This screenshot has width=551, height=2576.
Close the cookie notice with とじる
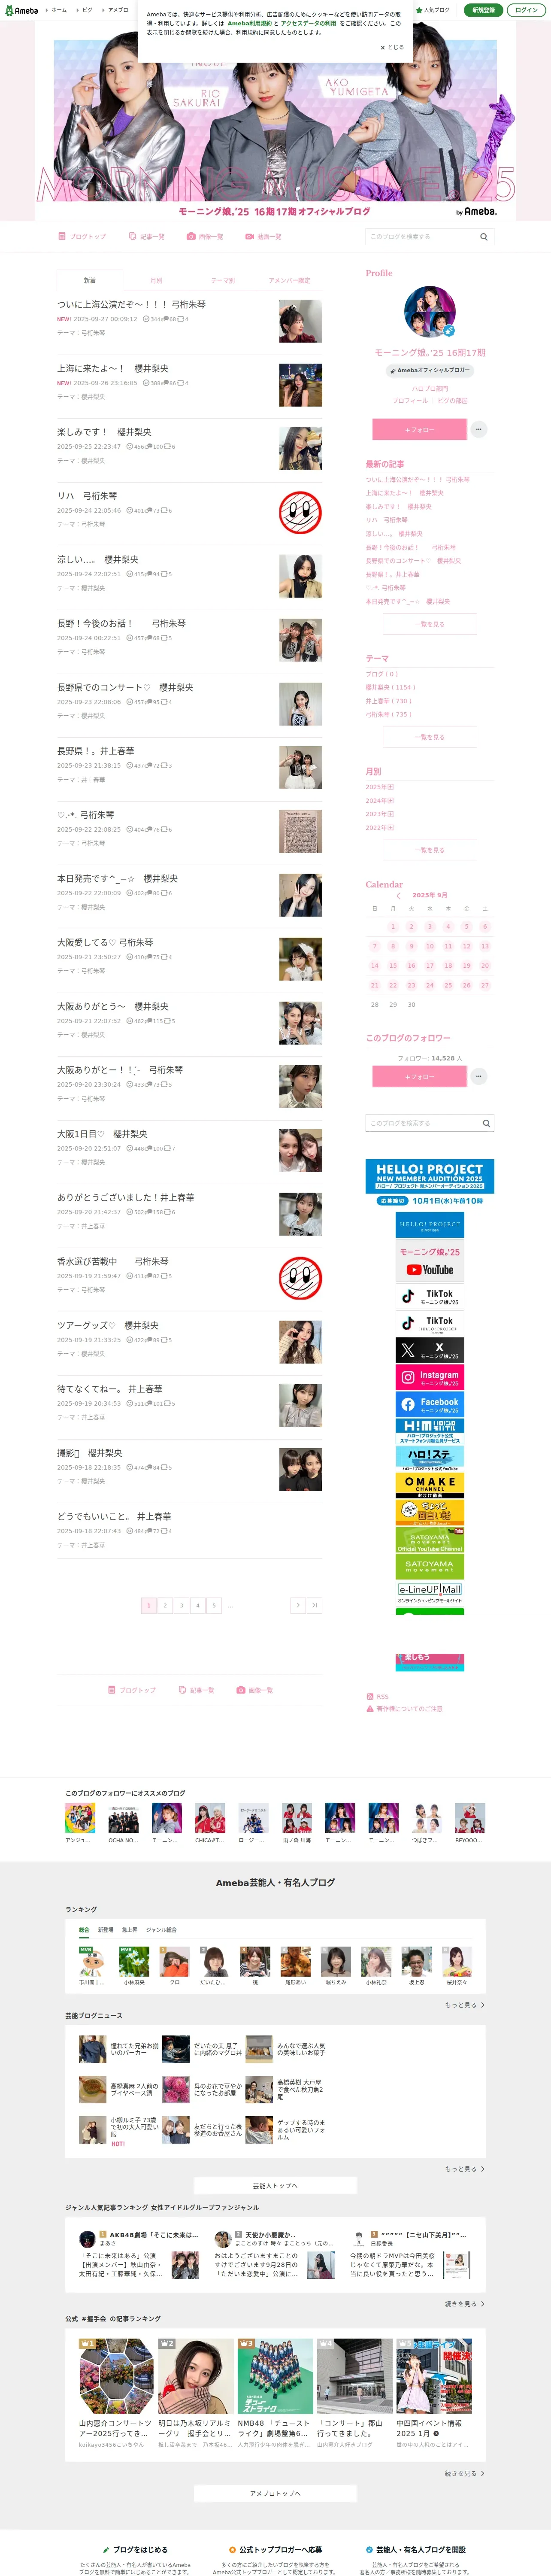pyautogui.click(x=392, y=47)
